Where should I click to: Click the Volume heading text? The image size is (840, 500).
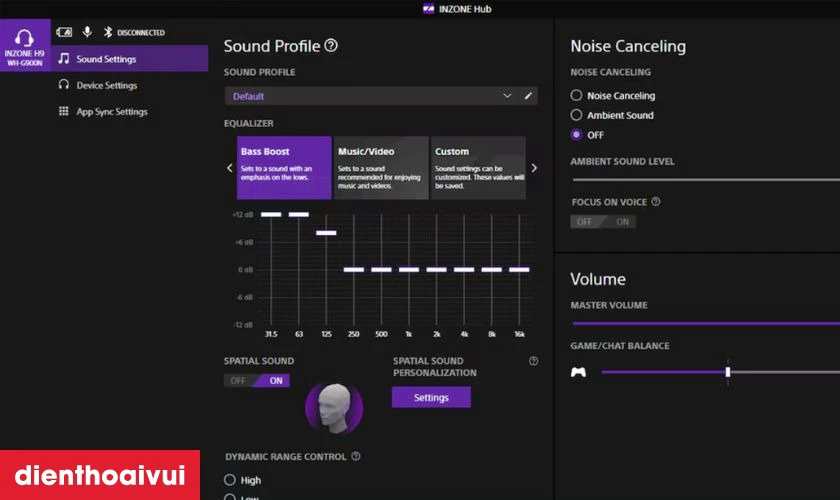[598, 279]
